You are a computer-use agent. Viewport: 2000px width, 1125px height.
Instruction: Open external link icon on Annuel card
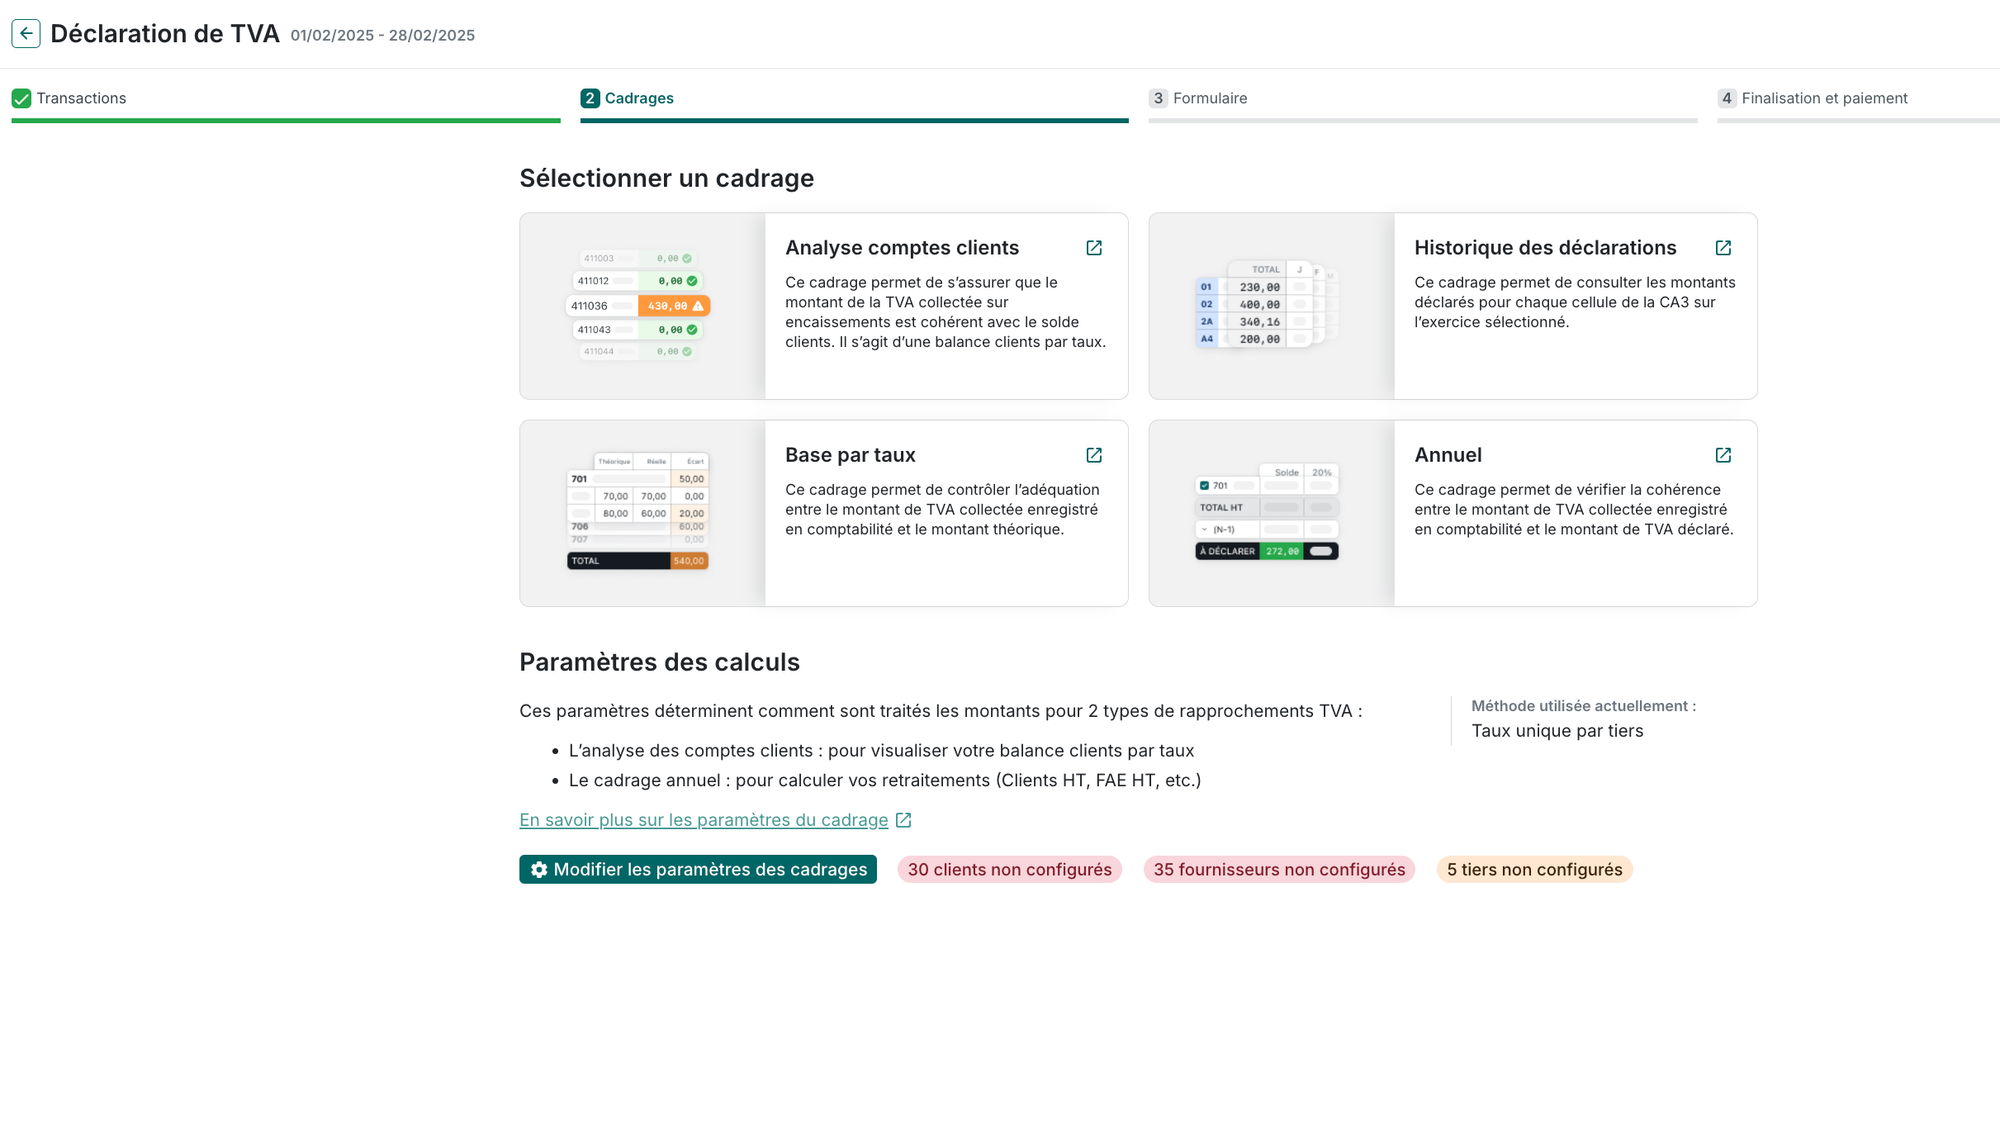1723,455
